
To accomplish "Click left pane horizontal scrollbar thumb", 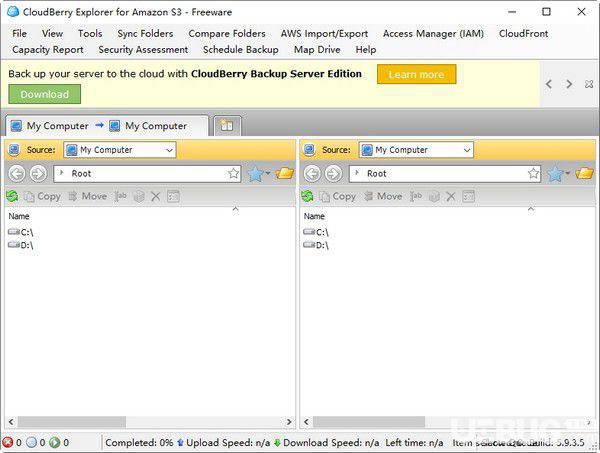I will pos(72,422).
